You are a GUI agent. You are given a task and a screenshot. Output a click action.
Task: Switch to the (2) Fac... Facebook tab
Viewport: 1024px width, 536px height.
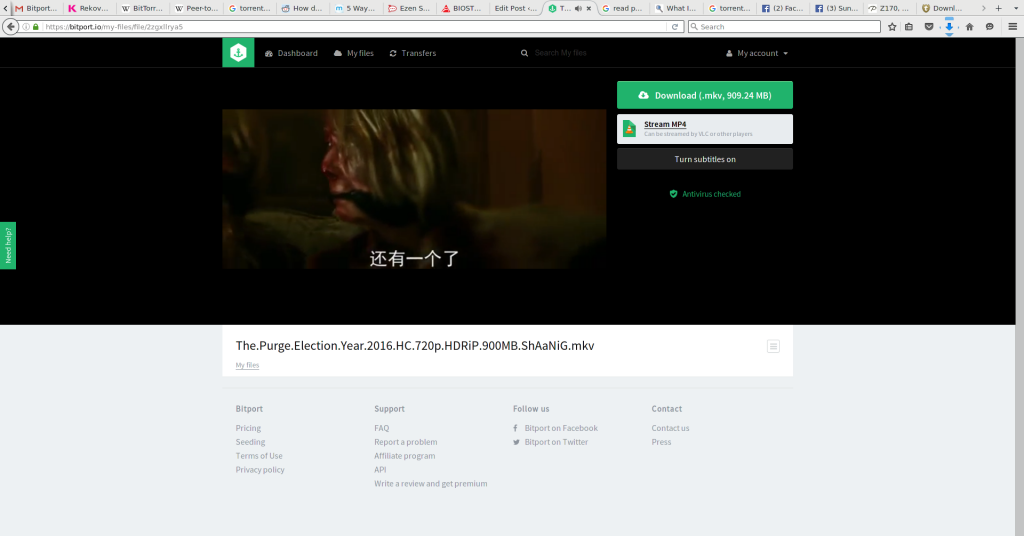click(x=782, y=8)
